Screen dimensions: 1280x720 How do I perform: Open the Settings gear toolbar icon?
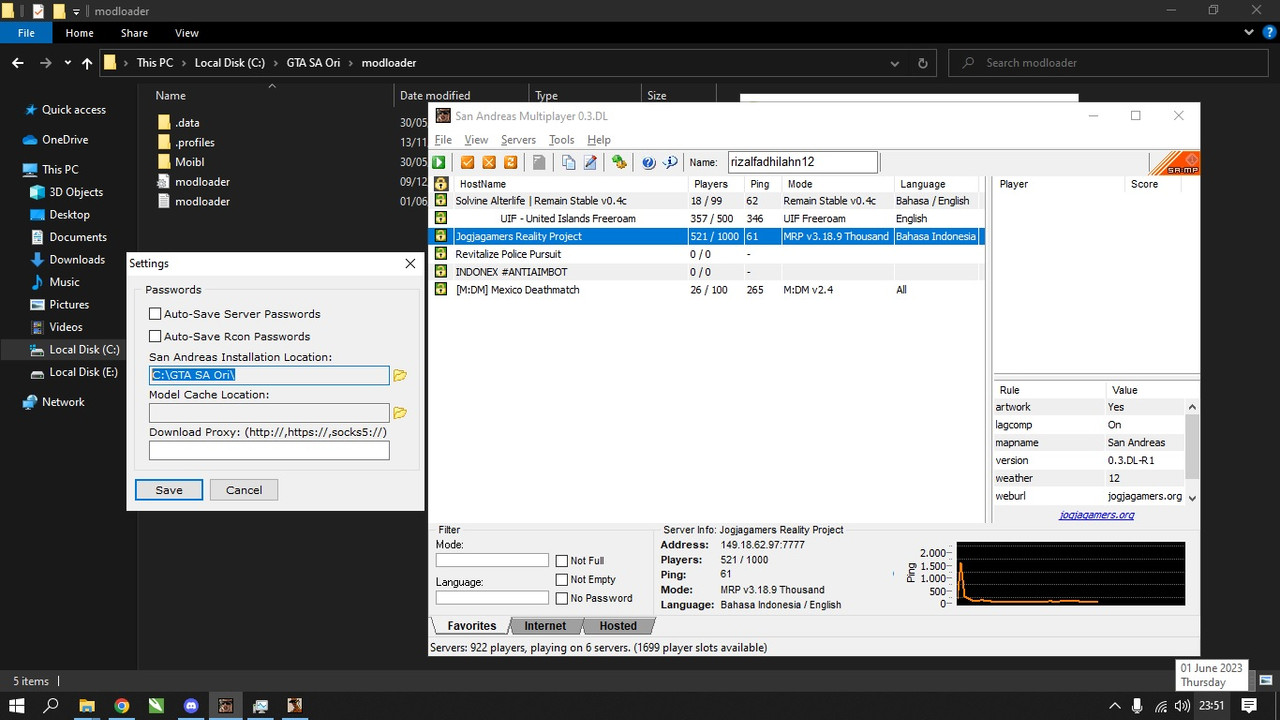pos(619,162)
